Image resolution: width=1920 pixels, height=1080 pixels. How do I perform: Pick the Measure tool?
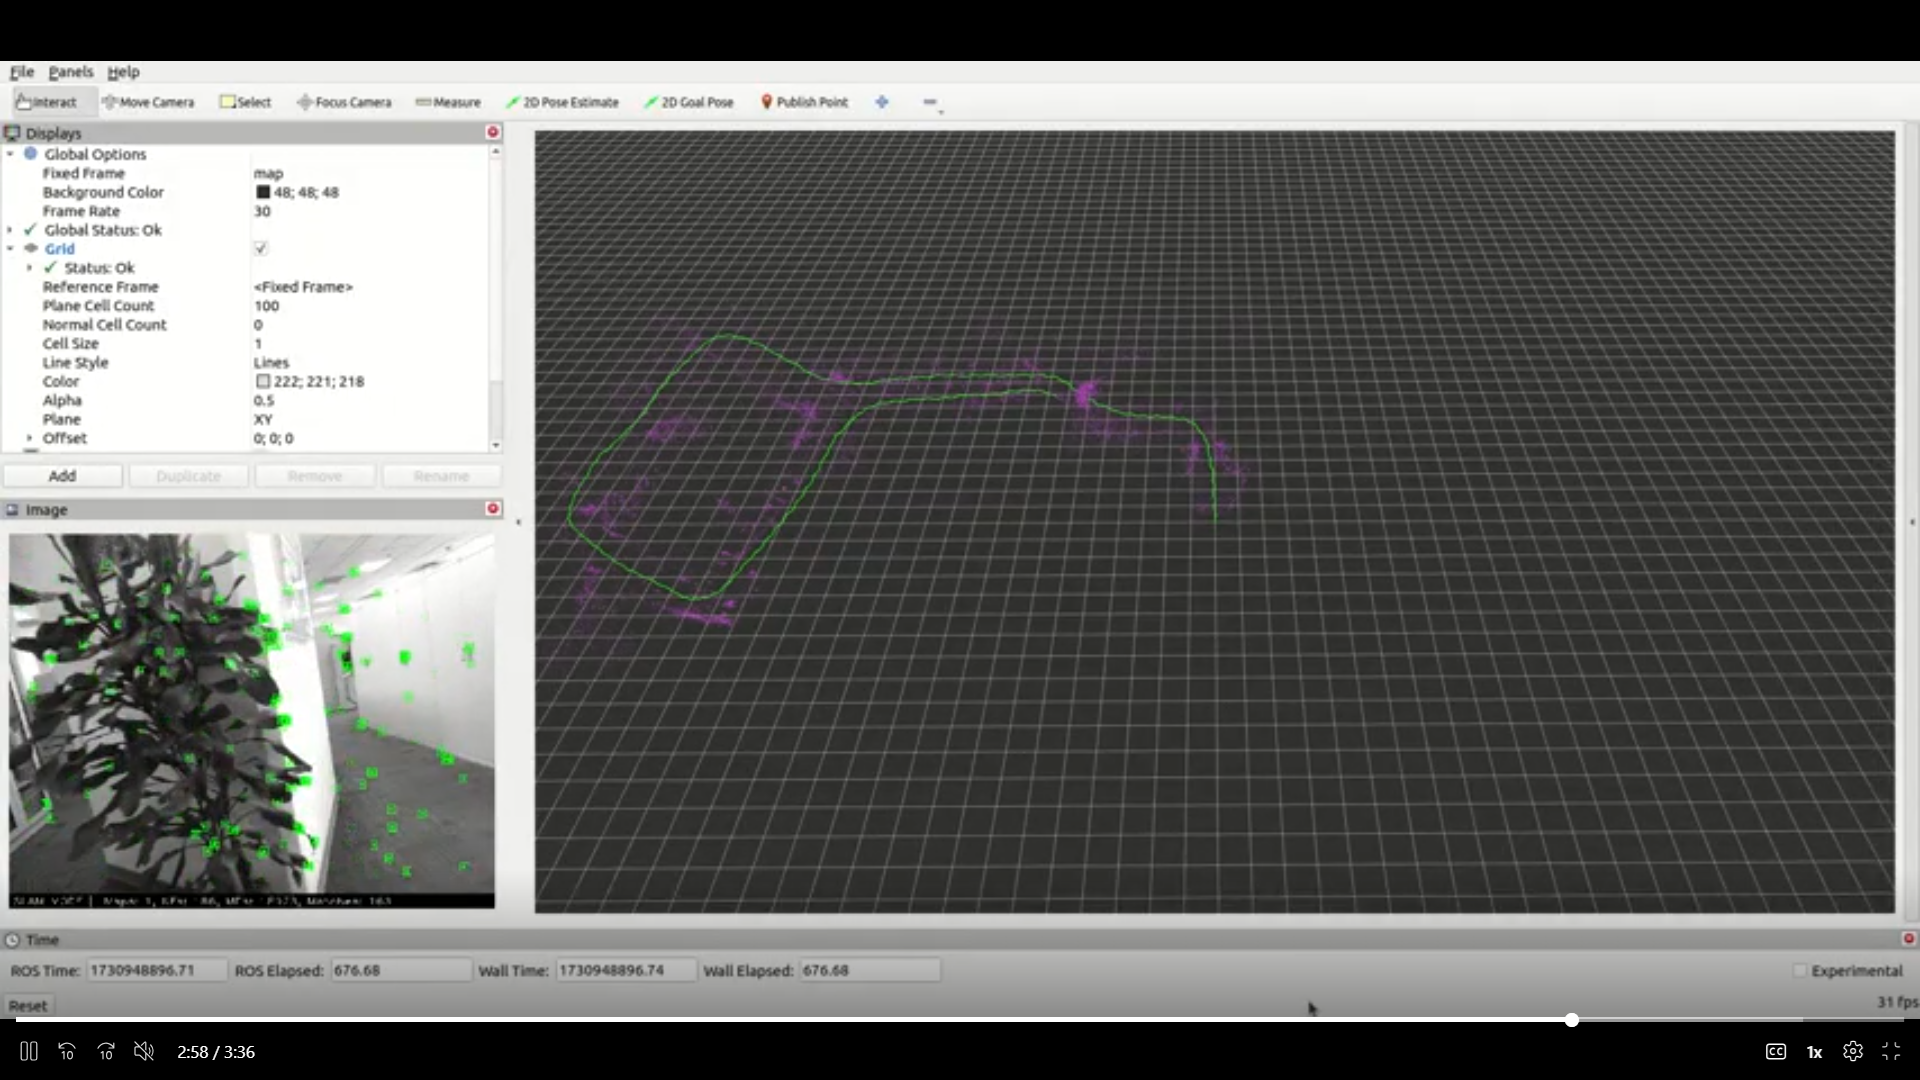[448, 102]
